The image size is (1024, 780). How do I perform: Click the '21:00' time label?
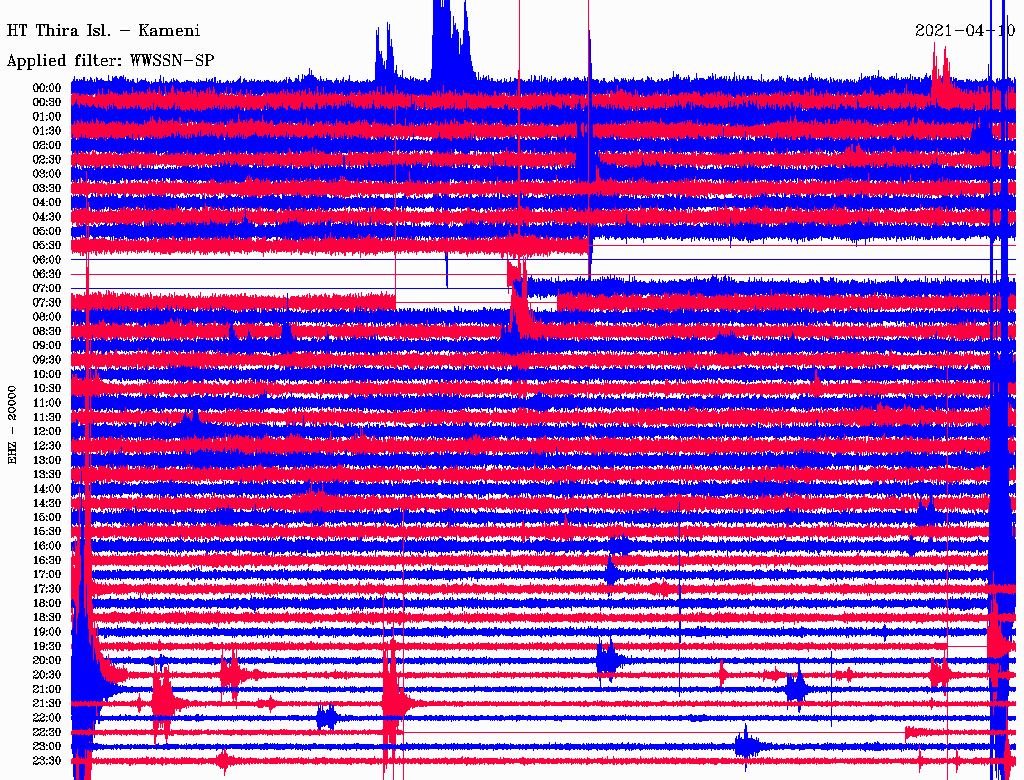(x=47, y=689)
